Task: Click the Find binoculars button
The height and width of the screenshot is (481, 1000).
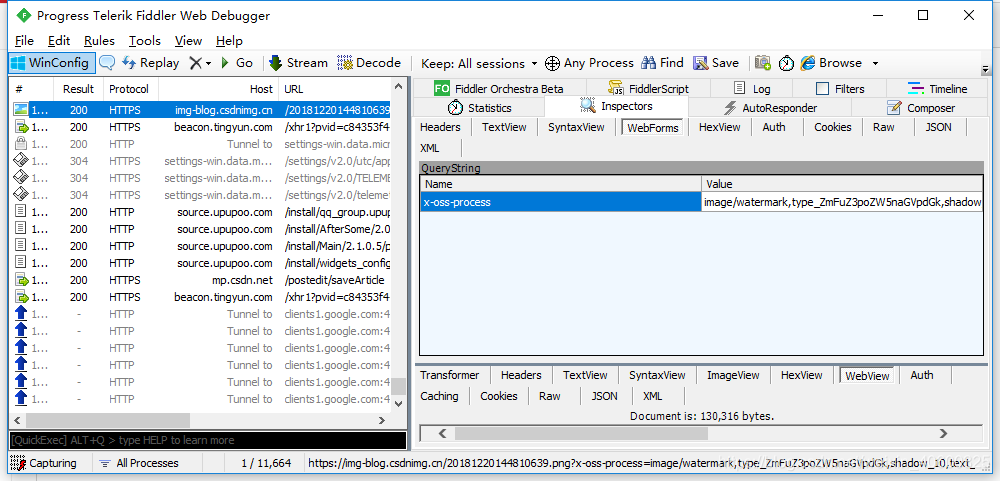Action: pos(663,63)
